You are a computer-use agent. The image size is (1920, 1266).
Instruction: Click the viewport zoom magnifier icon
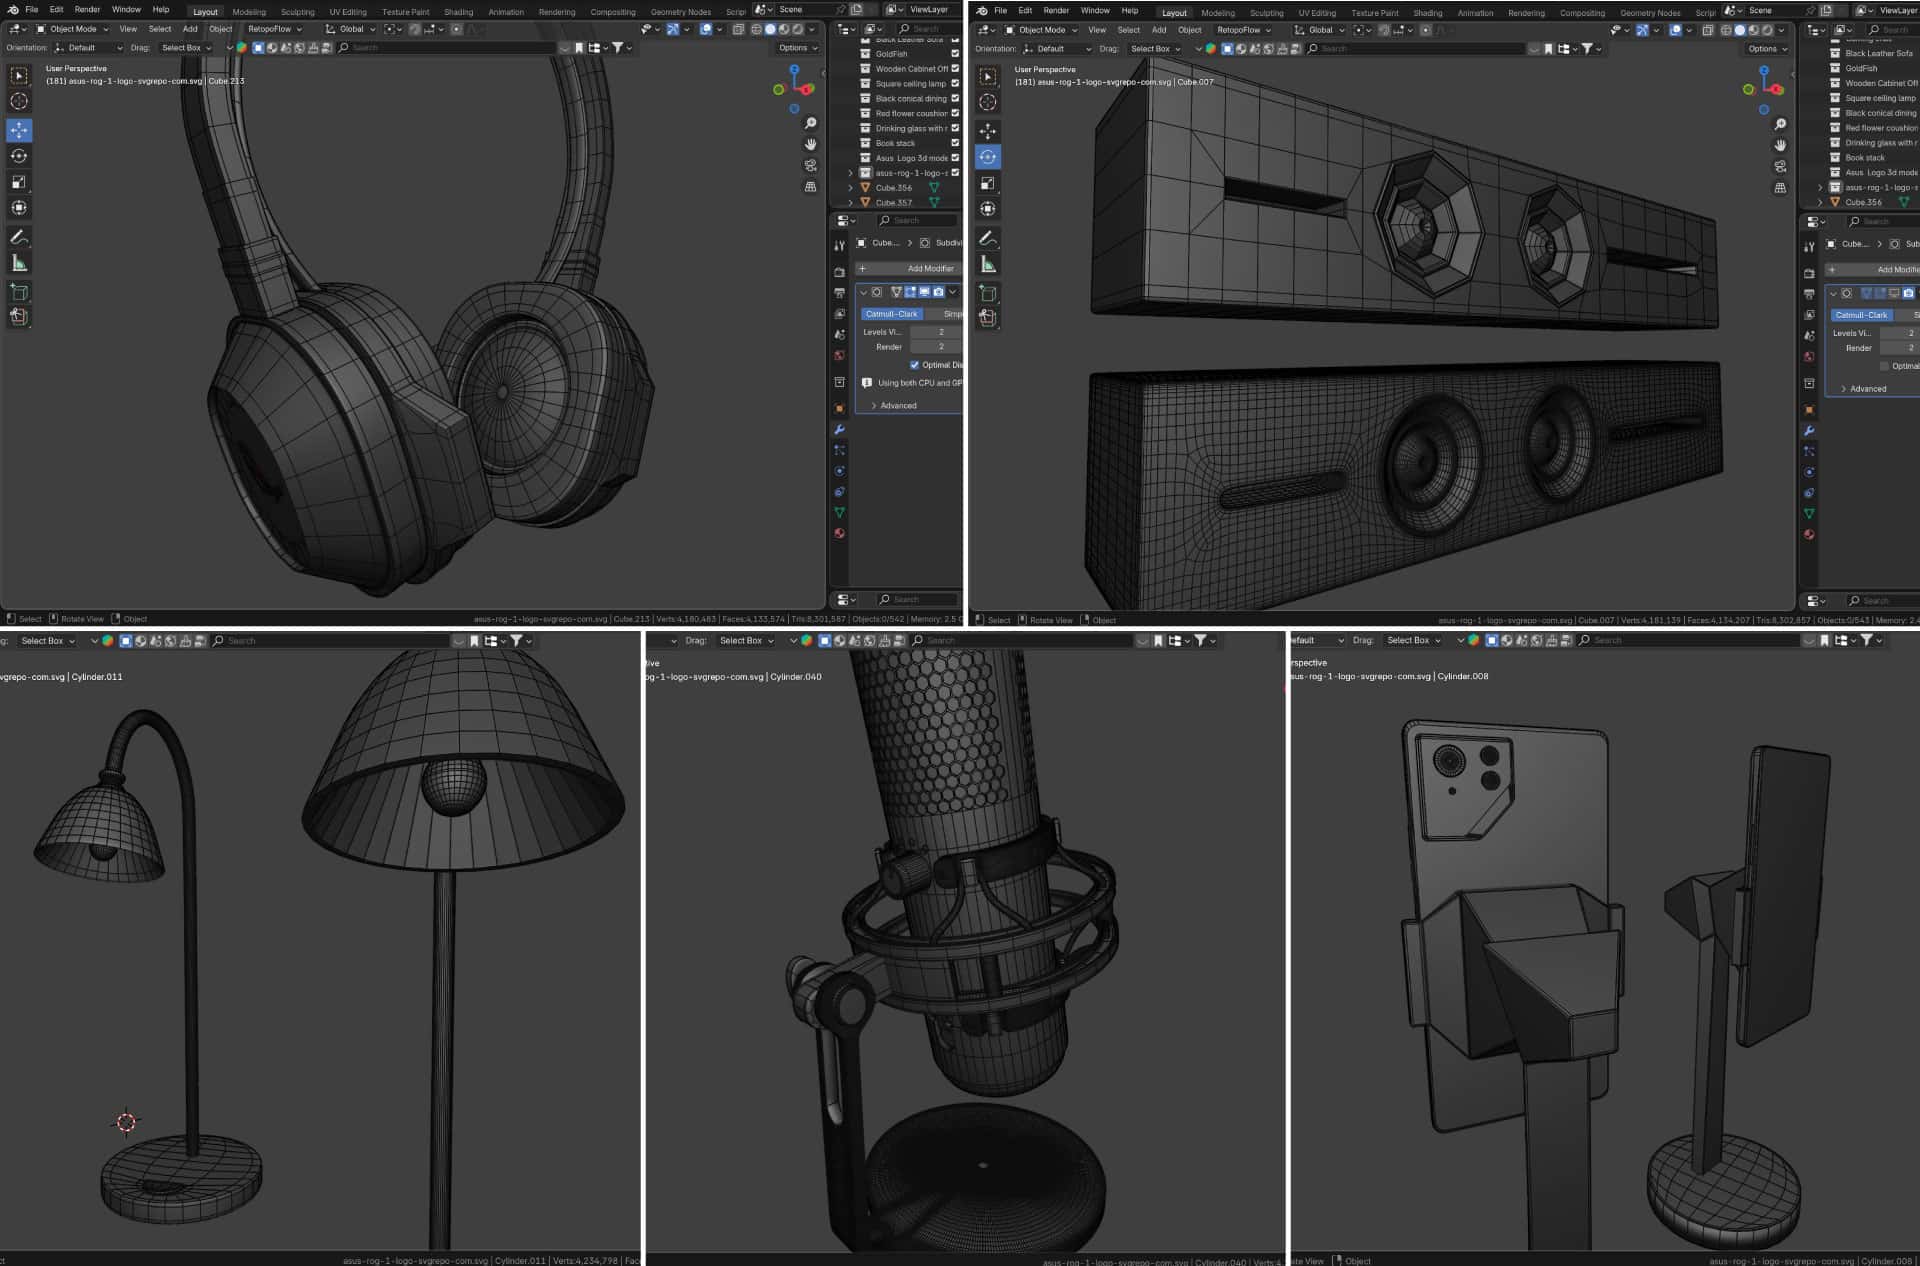pos(810,123)
